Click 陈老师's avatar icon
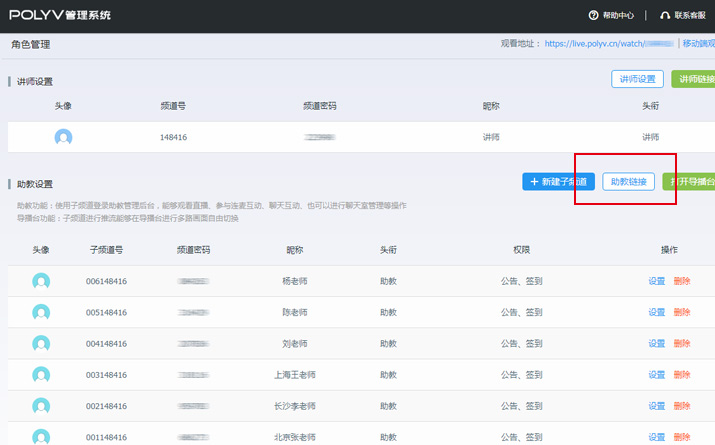 tap(41, 313)
